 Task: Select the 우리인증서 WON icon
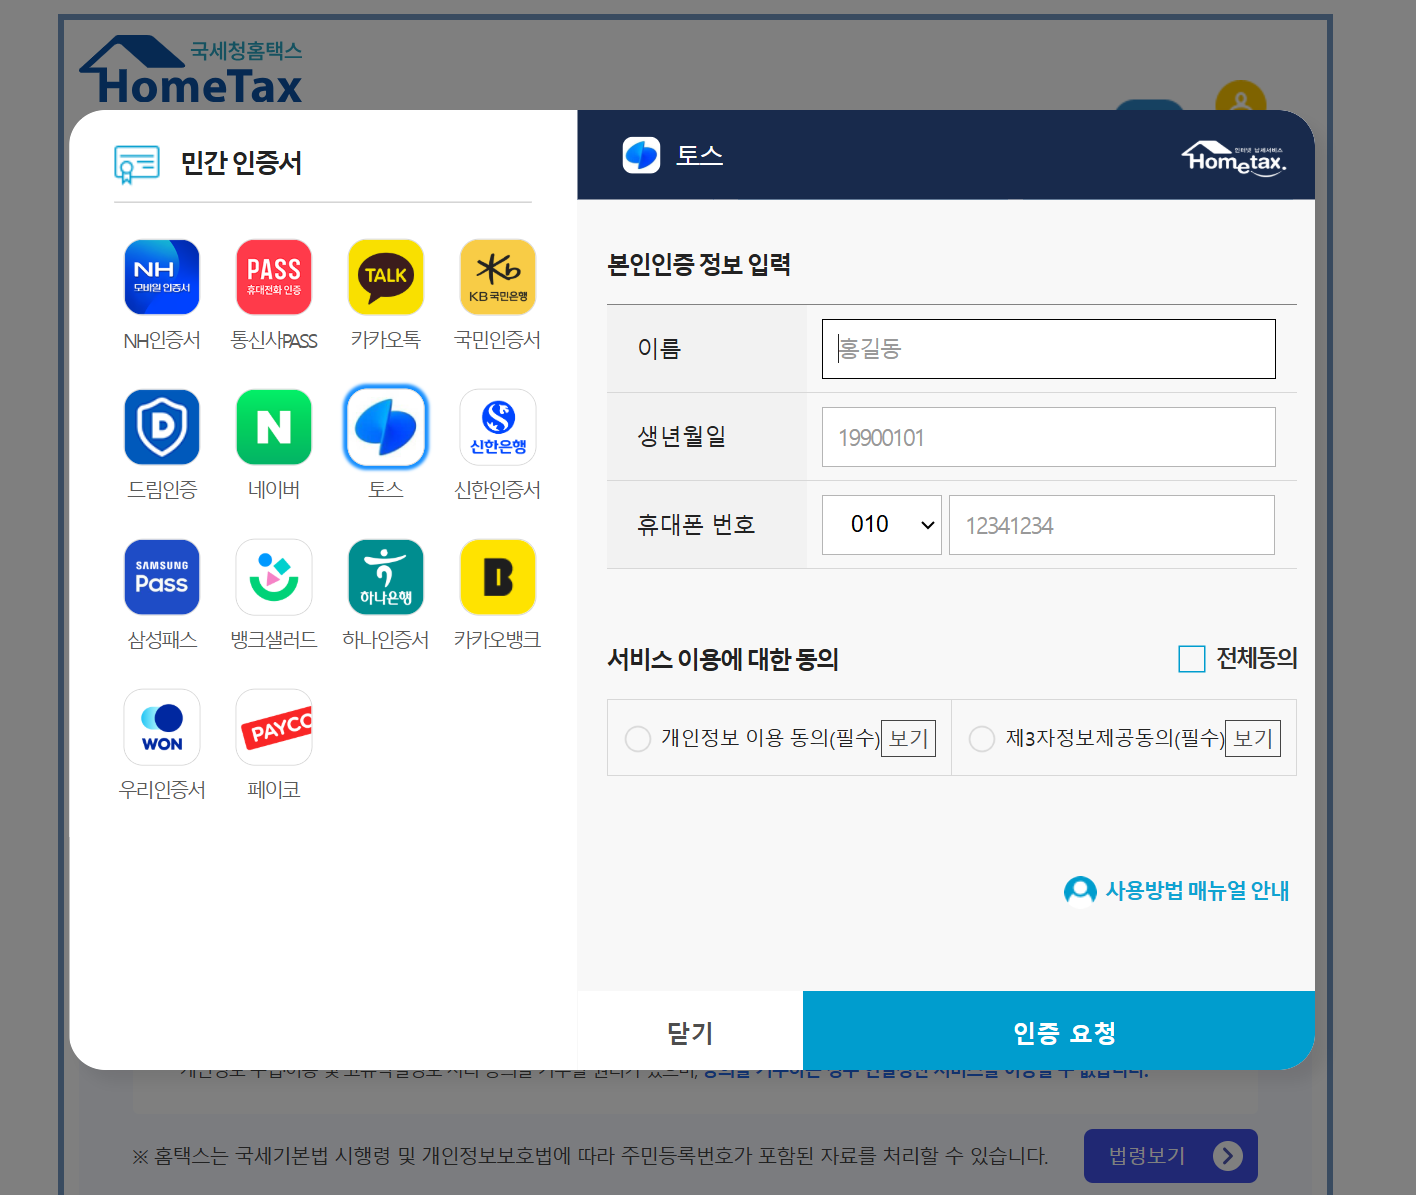pyautogui.click(x=162, y=727)
